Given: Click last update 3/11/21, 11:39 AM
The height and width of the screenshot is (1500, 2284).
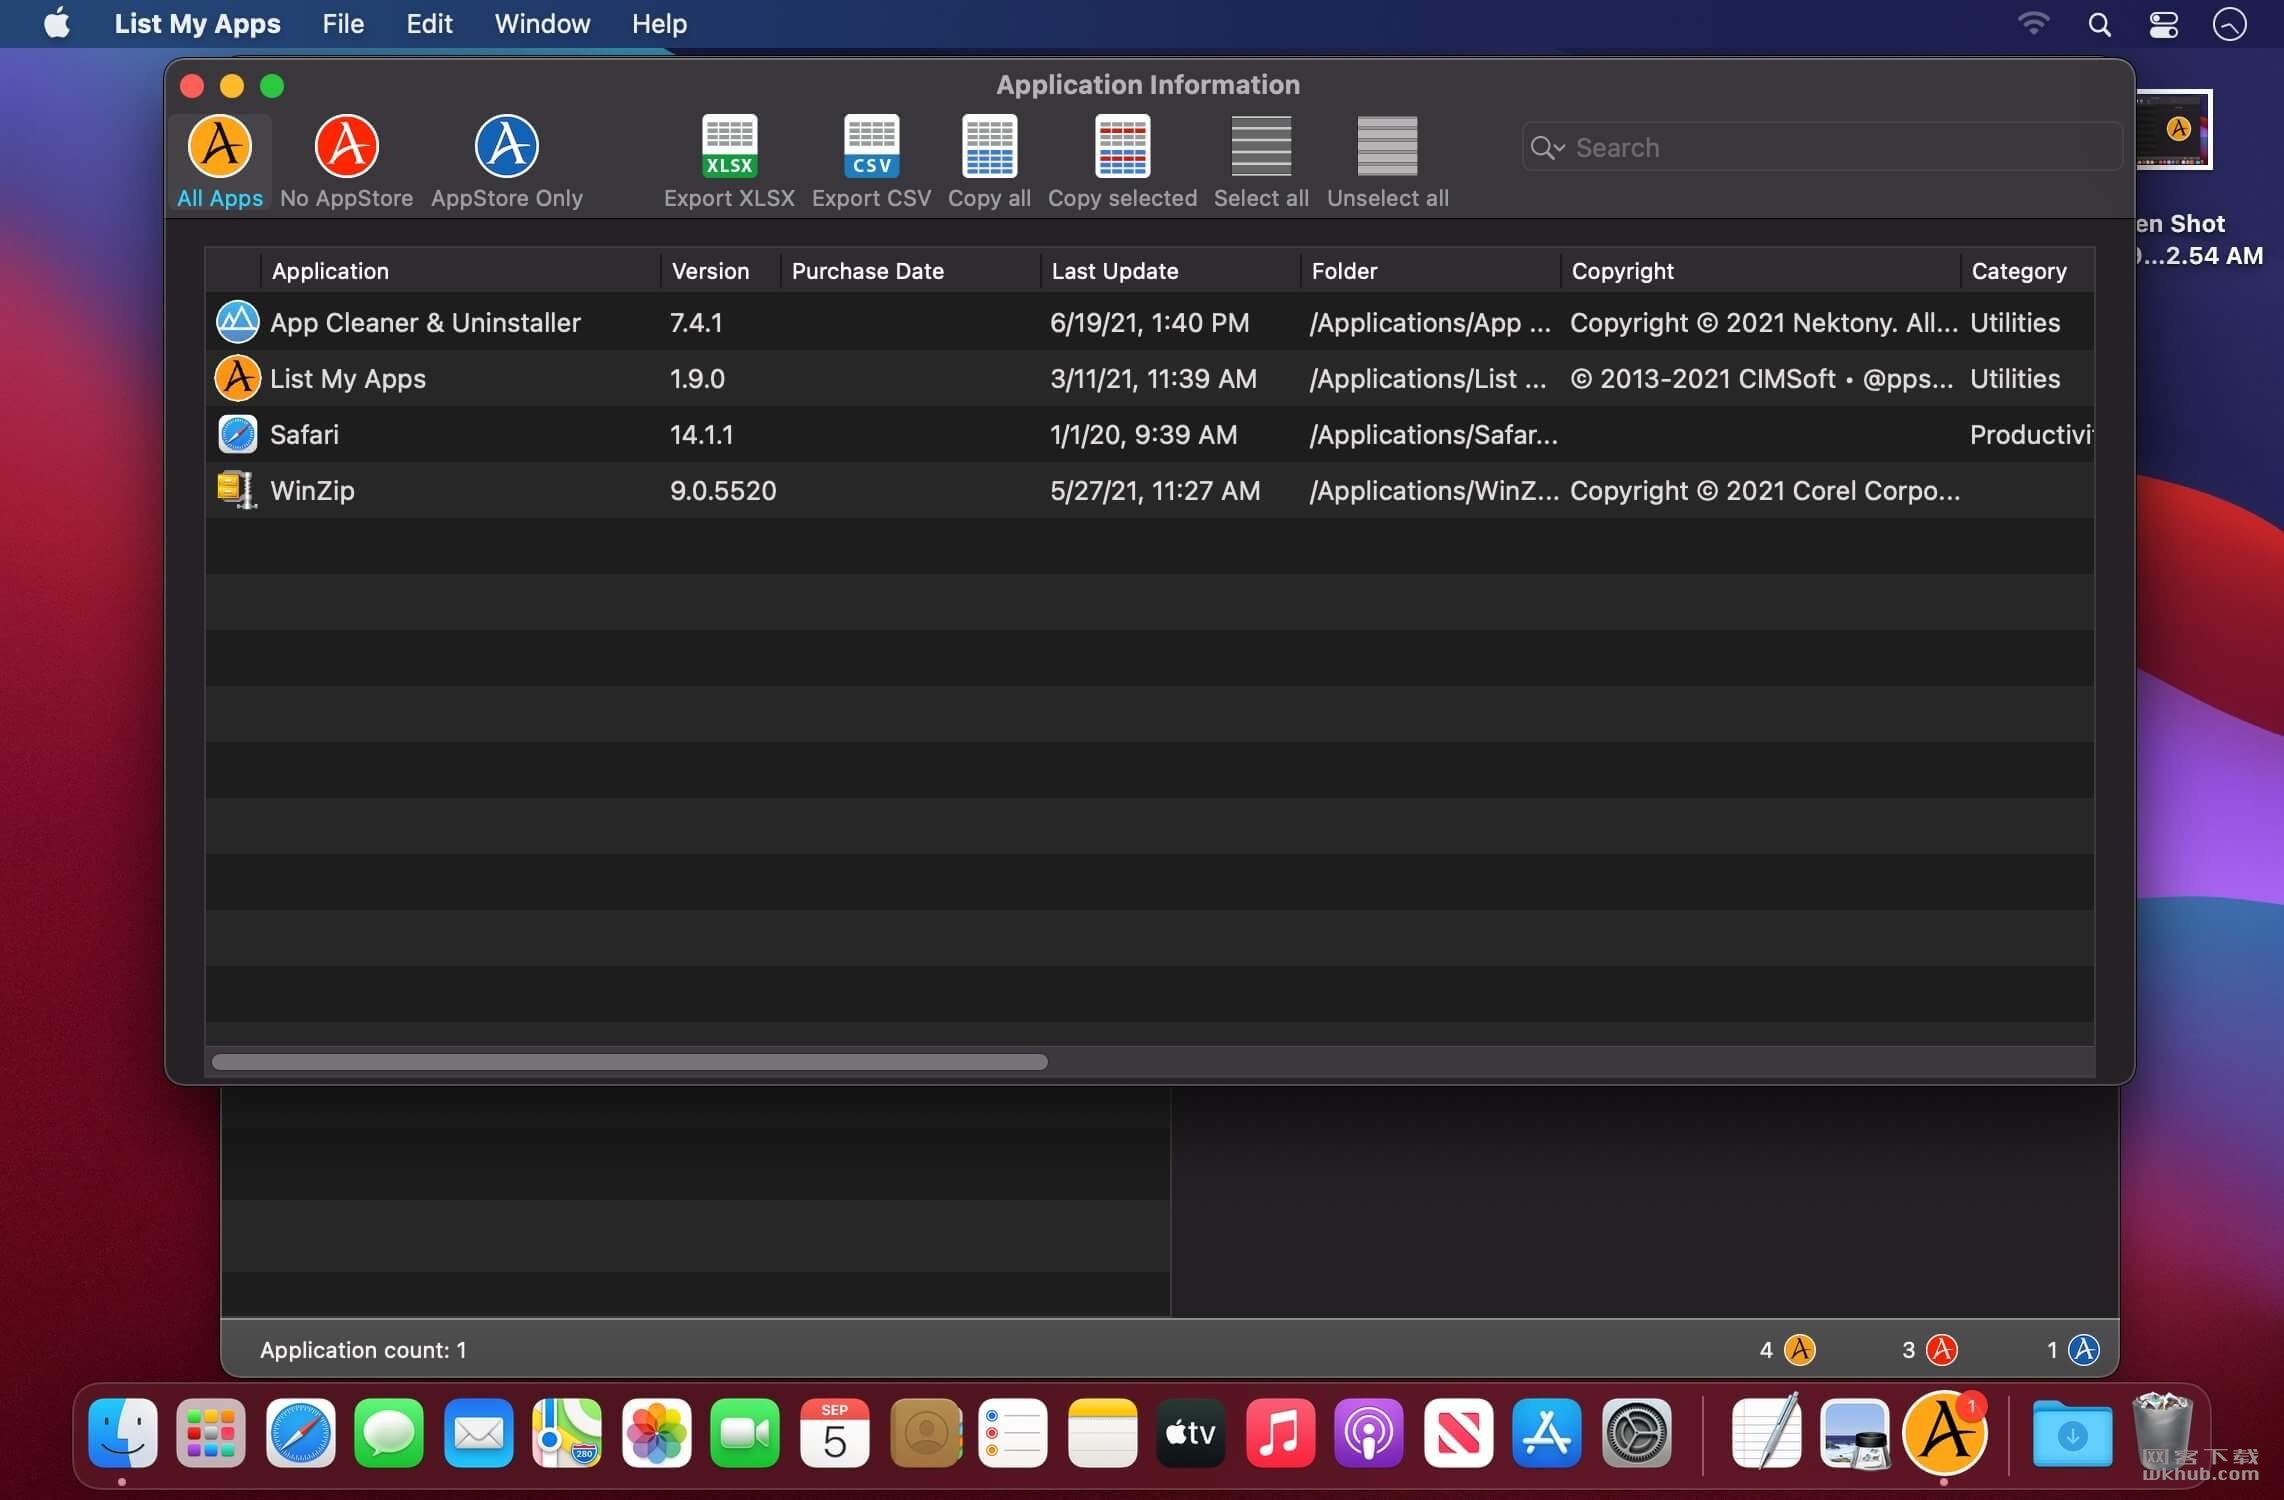Looking at the screenshot, I should 1153,378.
